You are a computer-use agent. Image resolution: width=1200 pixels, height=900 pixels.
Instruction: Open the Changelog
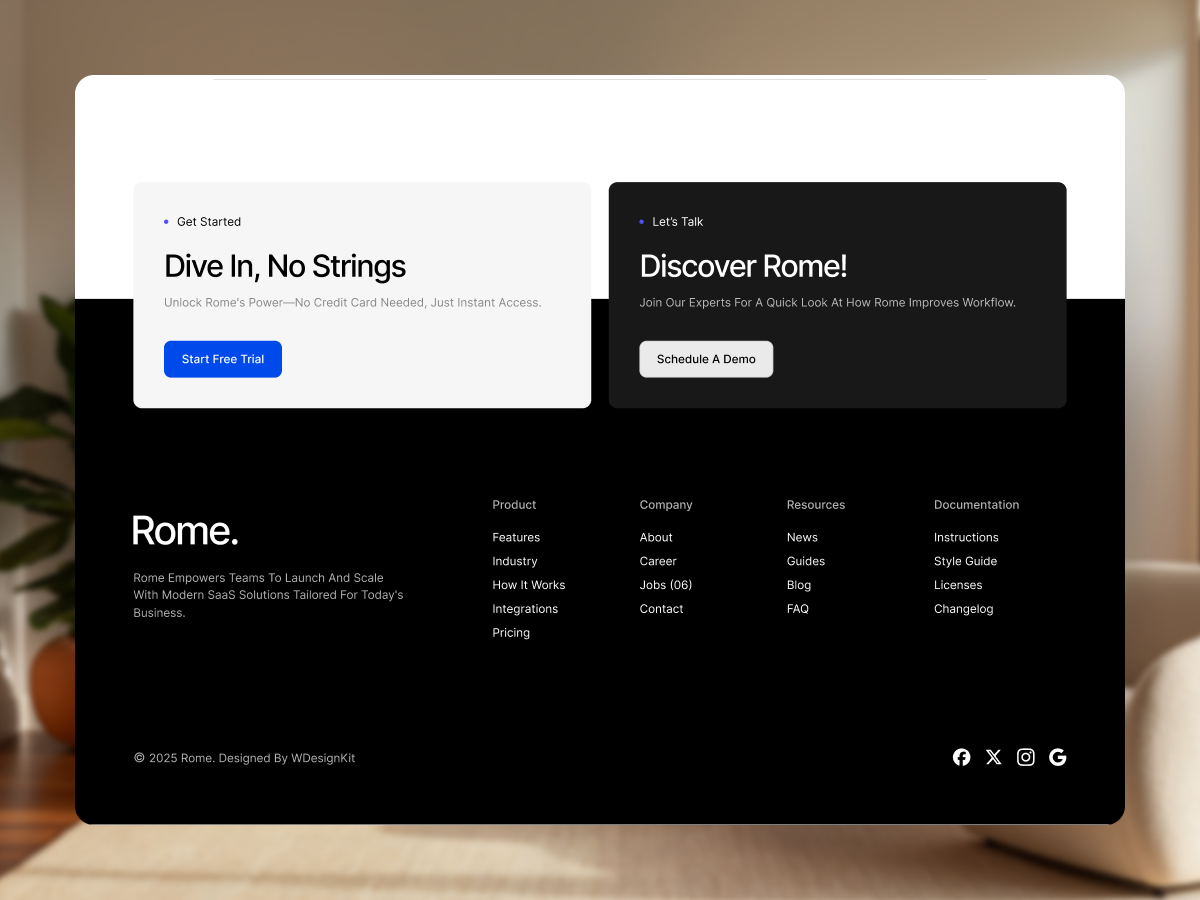tap(963, 608)
